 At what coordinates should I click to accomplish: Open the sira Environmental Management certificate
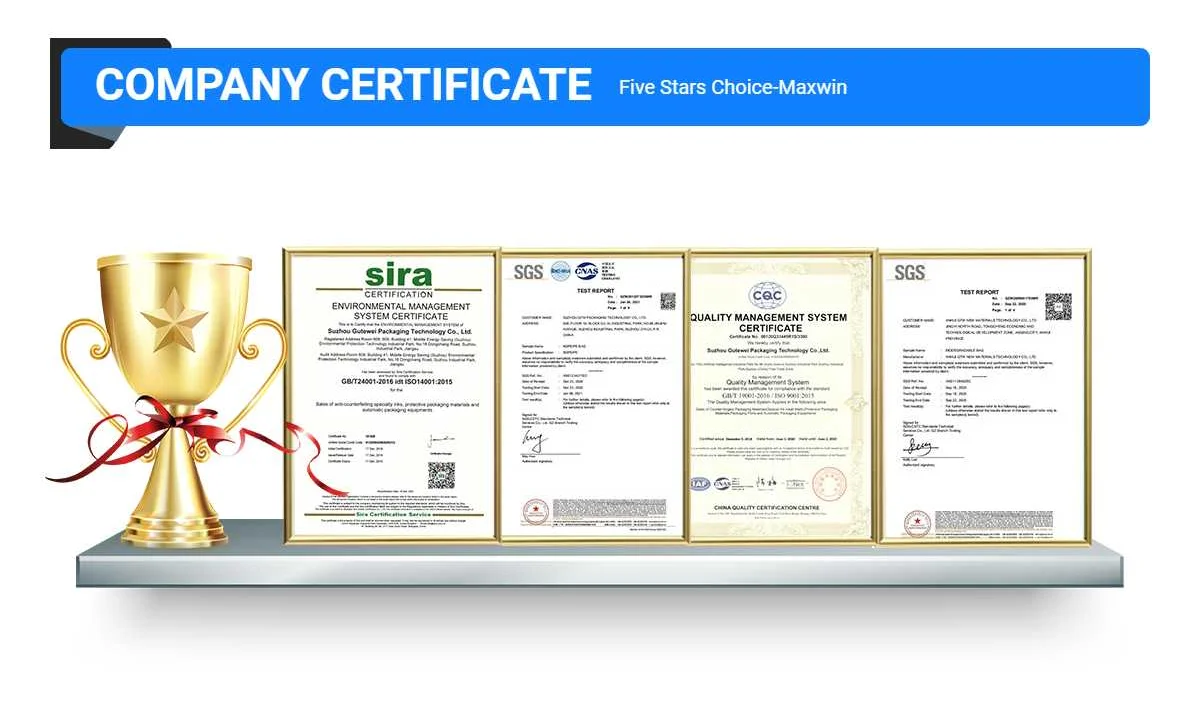click(x=391, y=396)
